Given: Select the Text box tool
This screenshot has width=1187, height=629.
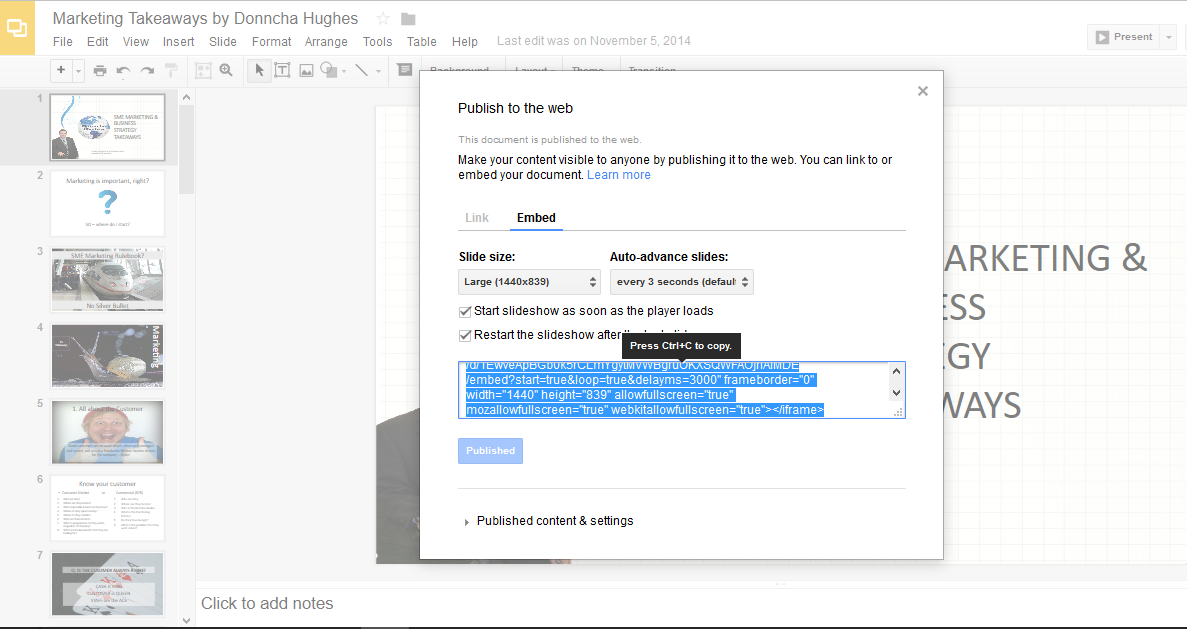Looking at the screenshot, I should (x=282, y=70).
